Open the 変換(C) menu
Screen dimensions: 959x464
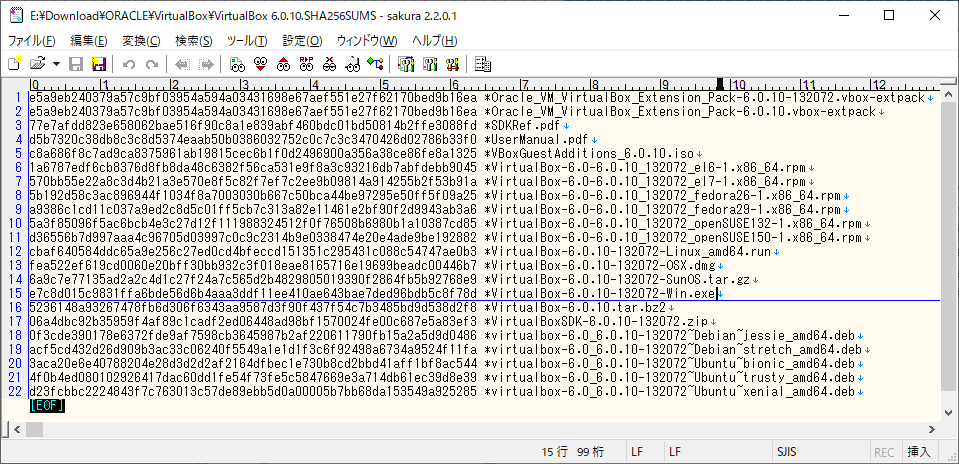pos(141,41)
